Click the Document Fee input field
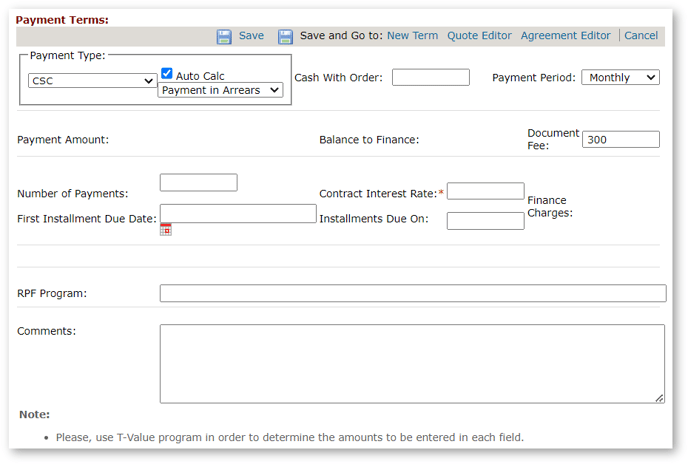The height and width of the screenshot is (464, 688). [x=620, y=140]
